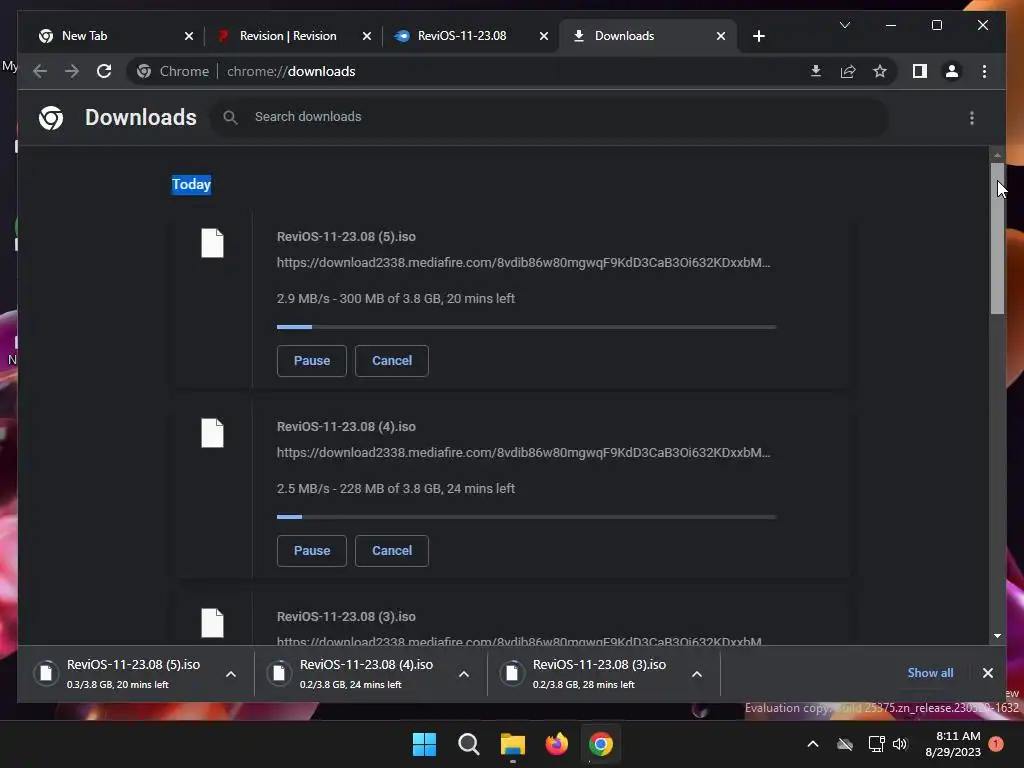This screenshot has height=768, width=1024.
Task: Close the ReviOS-11-23.08 tab
Action: click(543, 36)
